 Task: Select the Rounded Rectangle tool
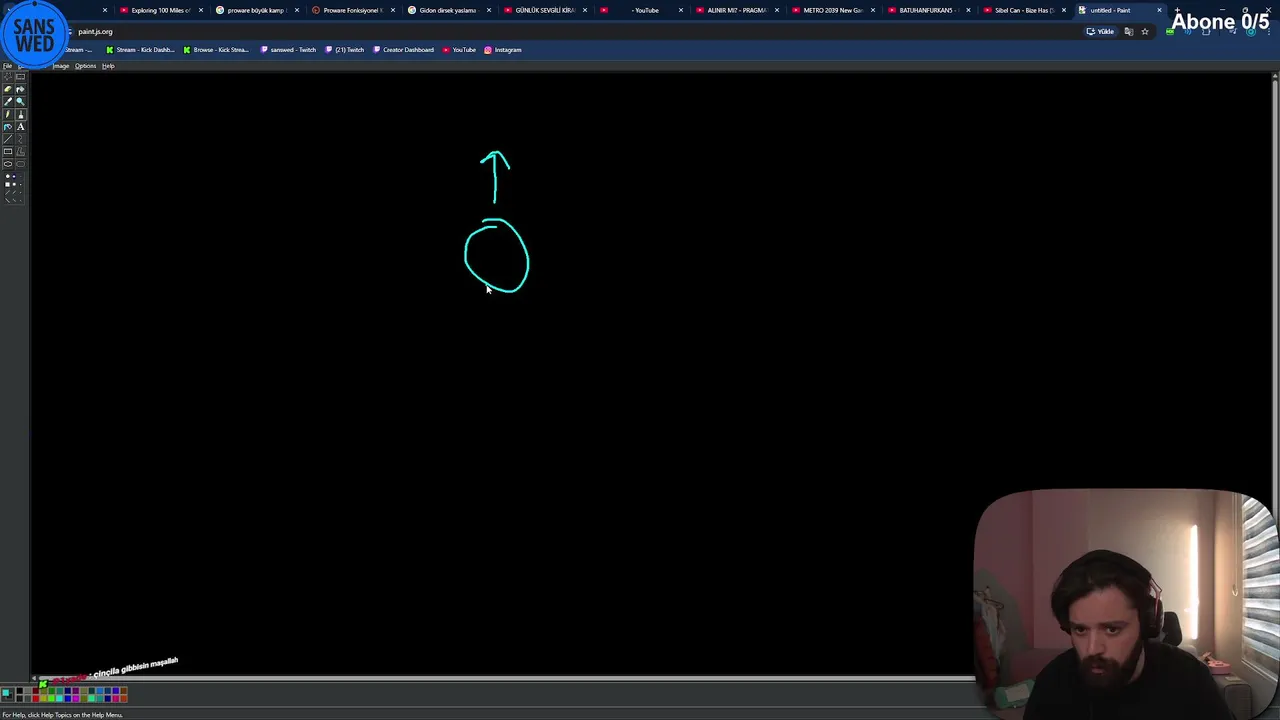point(20,164)
